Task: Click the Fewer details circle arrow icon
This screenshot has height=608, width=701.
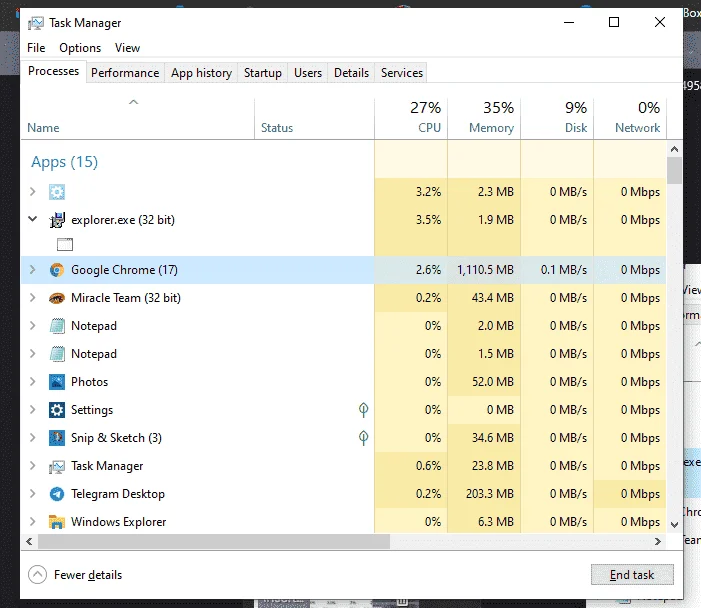Action: tap(38, 575)
